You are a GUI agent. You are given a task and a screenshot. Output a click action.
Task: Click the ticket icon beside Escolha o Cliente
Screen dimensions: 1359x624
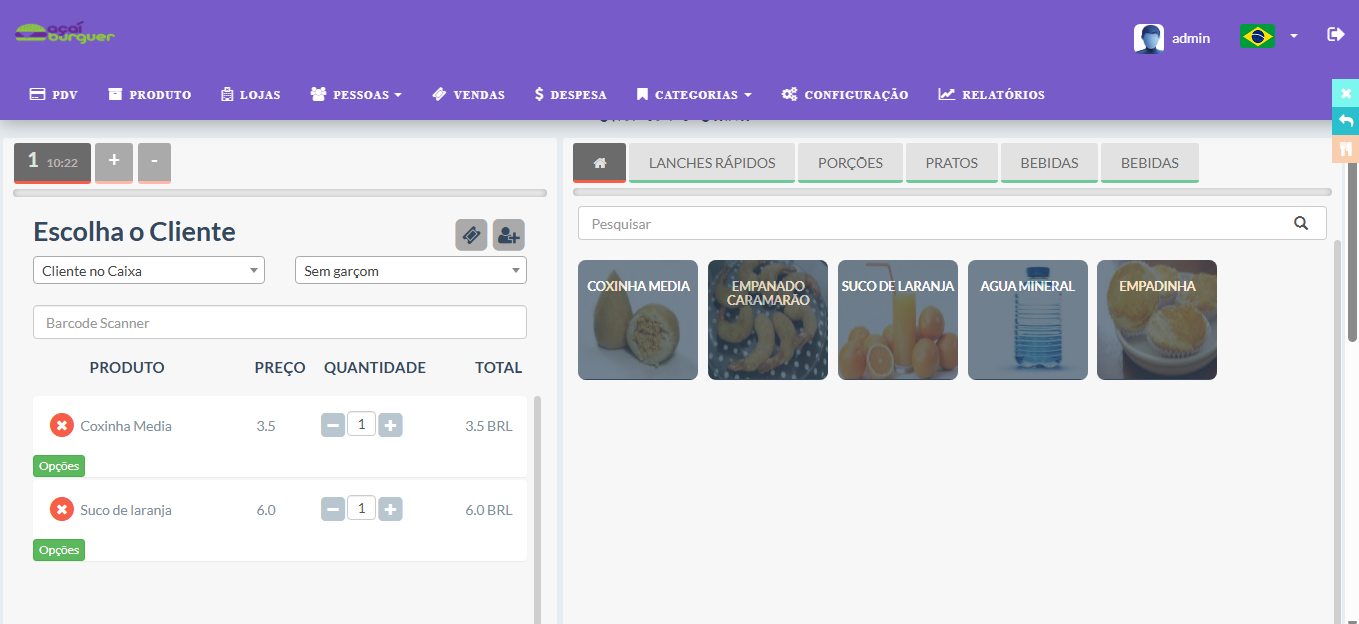pos(471,235)
